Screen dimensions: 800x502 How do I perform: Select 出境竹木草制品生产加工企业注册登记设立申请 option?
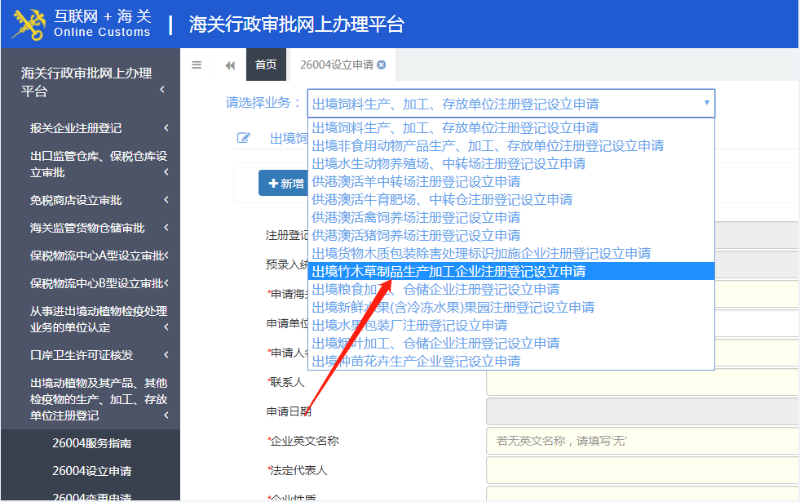pos(448,271)
